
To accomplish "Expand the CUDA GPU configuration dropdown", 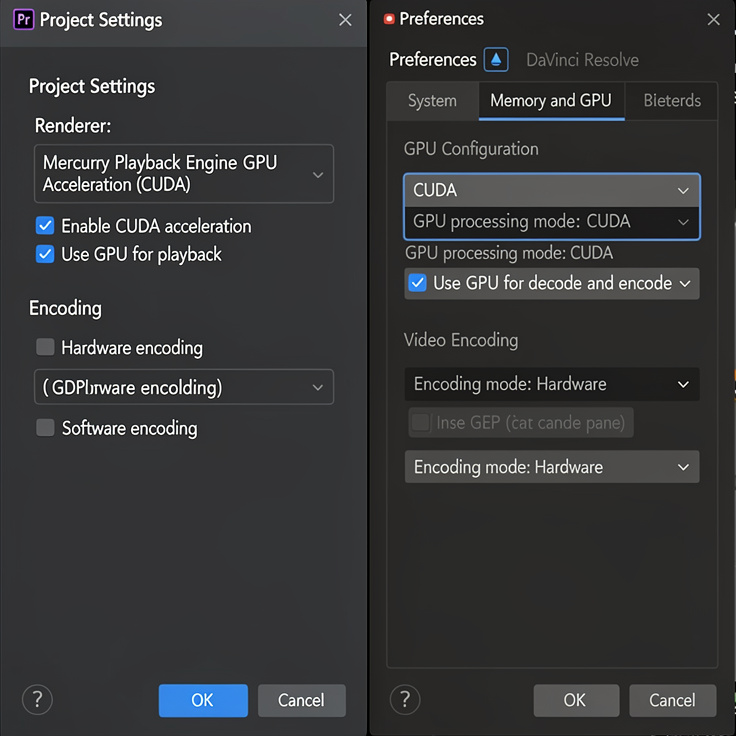I will pos(551,190).
